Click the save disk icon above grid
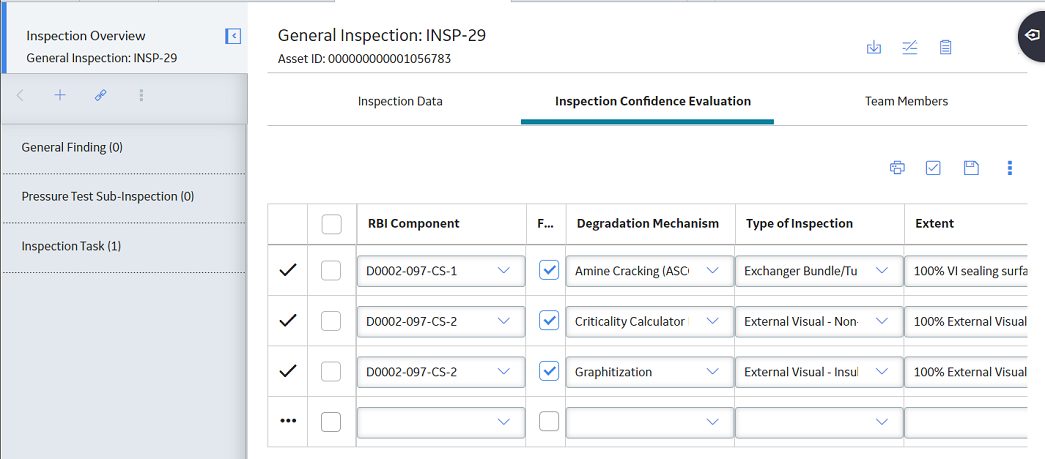The width and height of the screenshot is (1045, 459). [972, 168]
